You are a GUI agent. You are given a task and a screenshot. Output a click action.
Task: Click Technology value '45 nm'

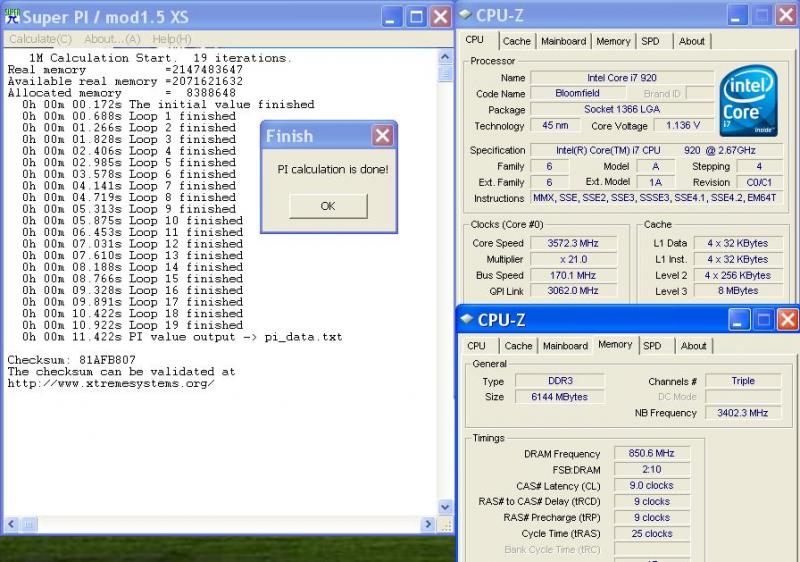click(x=555, y=125)
